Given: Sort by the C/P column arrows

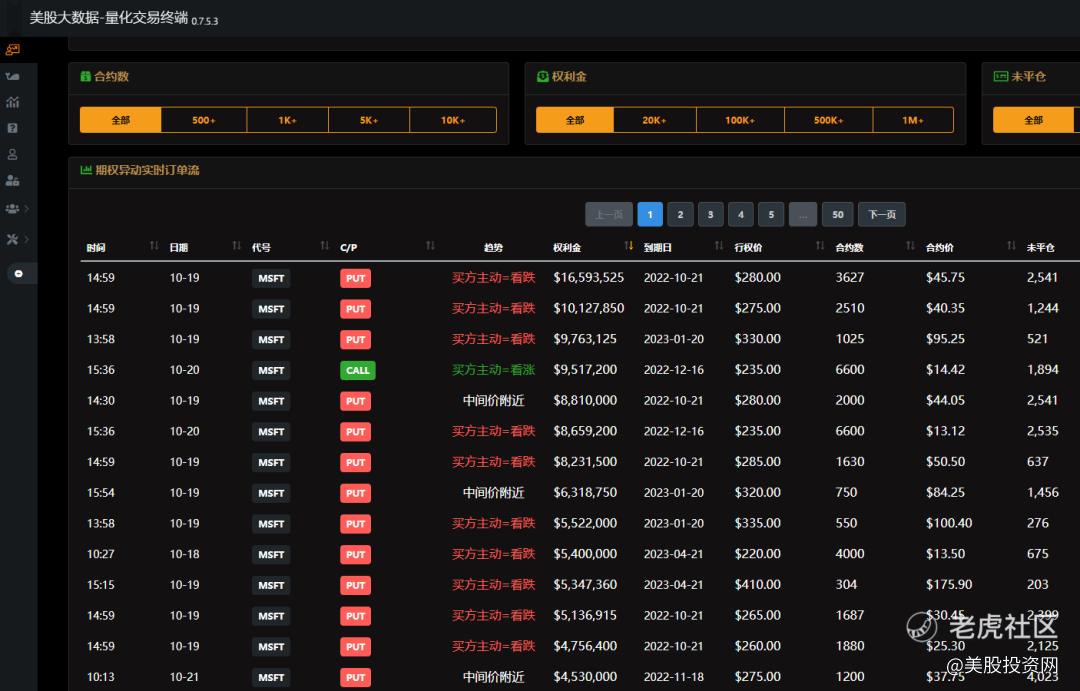Looking at the screenshot, I should [430, 246].
